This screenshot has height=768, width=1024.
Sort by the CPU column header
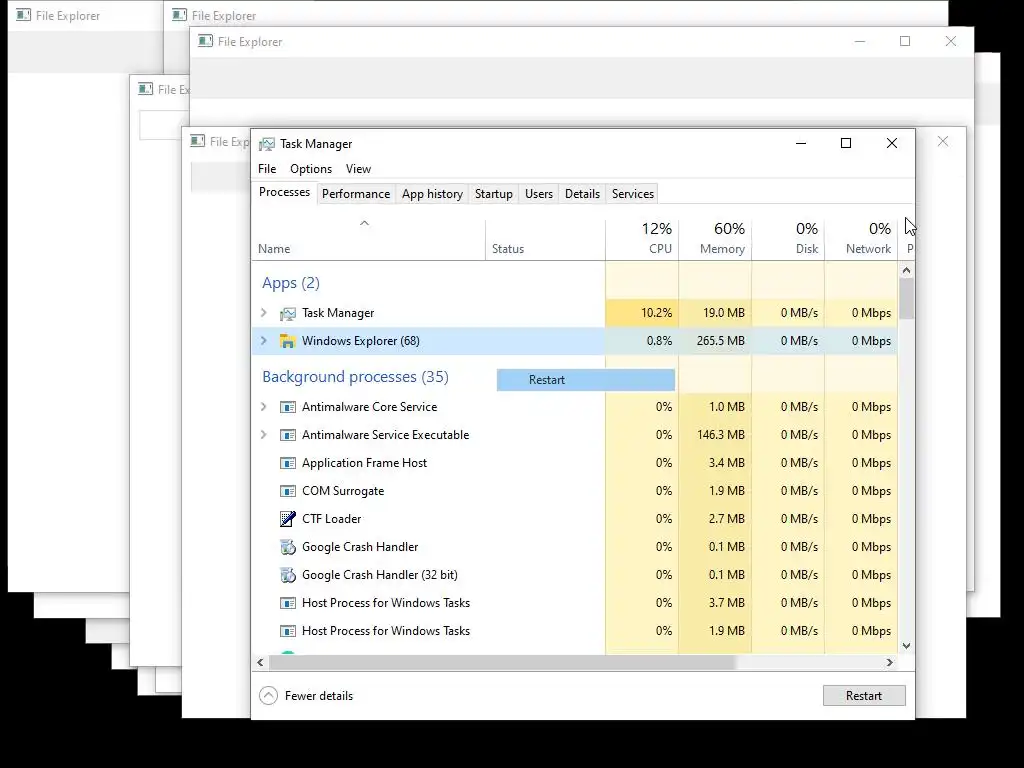click(642, 239)
